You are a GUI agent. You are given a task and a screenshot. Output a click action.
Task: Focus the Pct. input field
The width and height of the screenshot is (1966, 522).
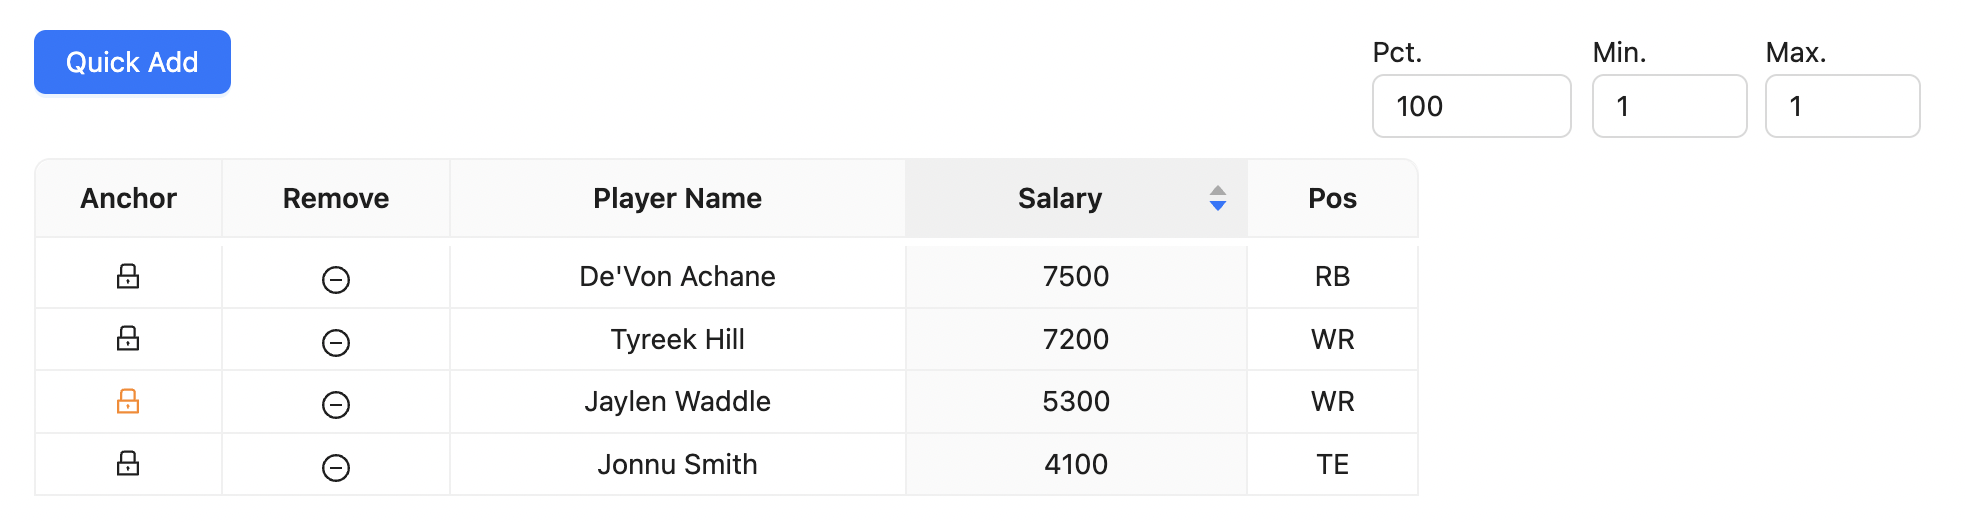[x=1471, y=106]
